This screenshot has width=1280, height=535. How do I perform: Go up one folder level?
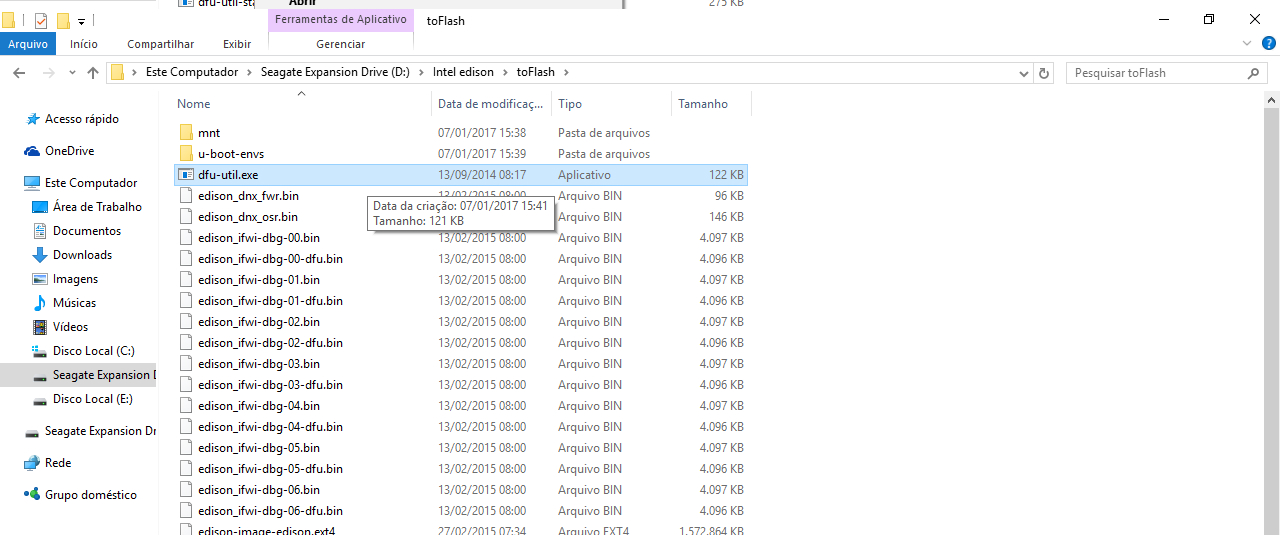click(93, 73)
